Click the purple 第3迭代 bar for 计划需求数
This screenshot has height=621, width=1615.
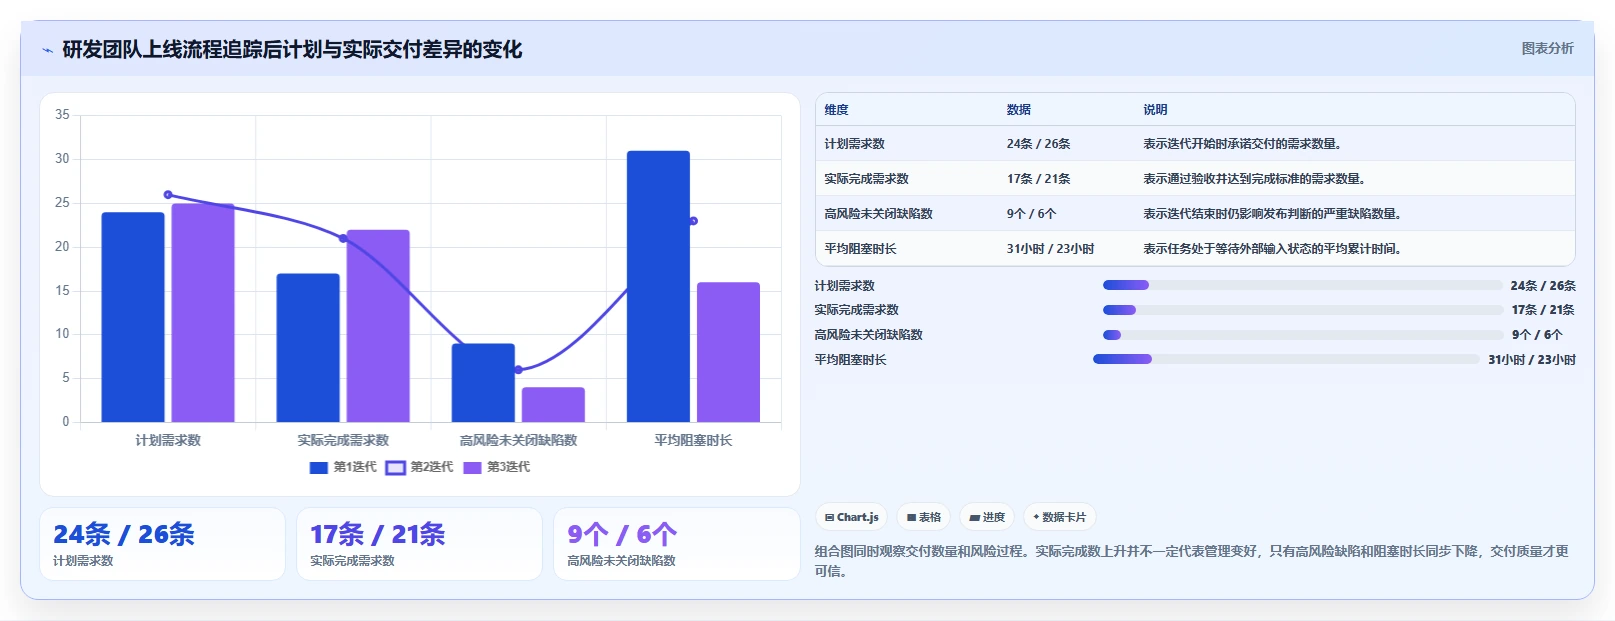pos(203,313)
